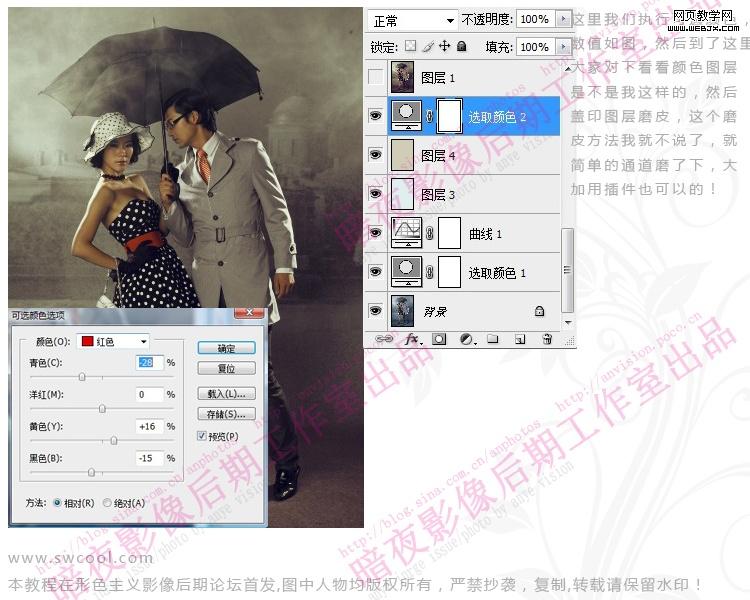Show the hidden 图层 1 layer

[375, 77]
